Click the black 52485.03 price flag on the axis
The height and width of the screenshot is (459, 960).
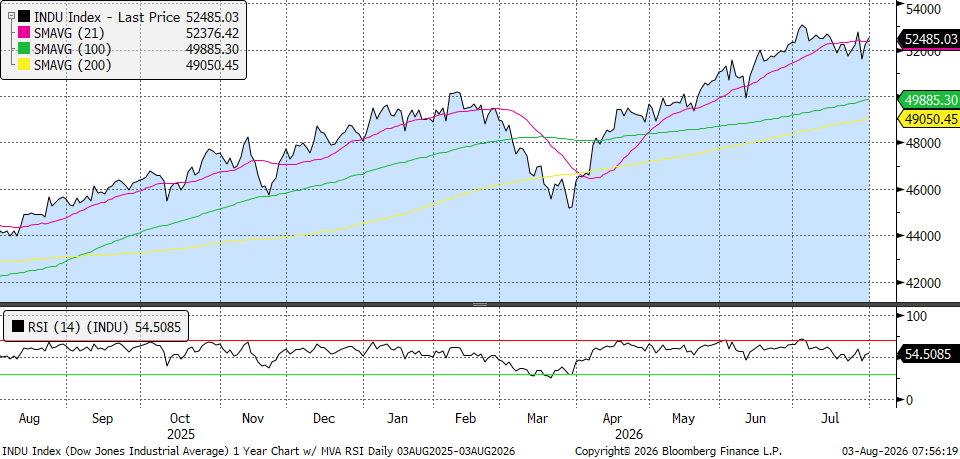pos(928,40)
